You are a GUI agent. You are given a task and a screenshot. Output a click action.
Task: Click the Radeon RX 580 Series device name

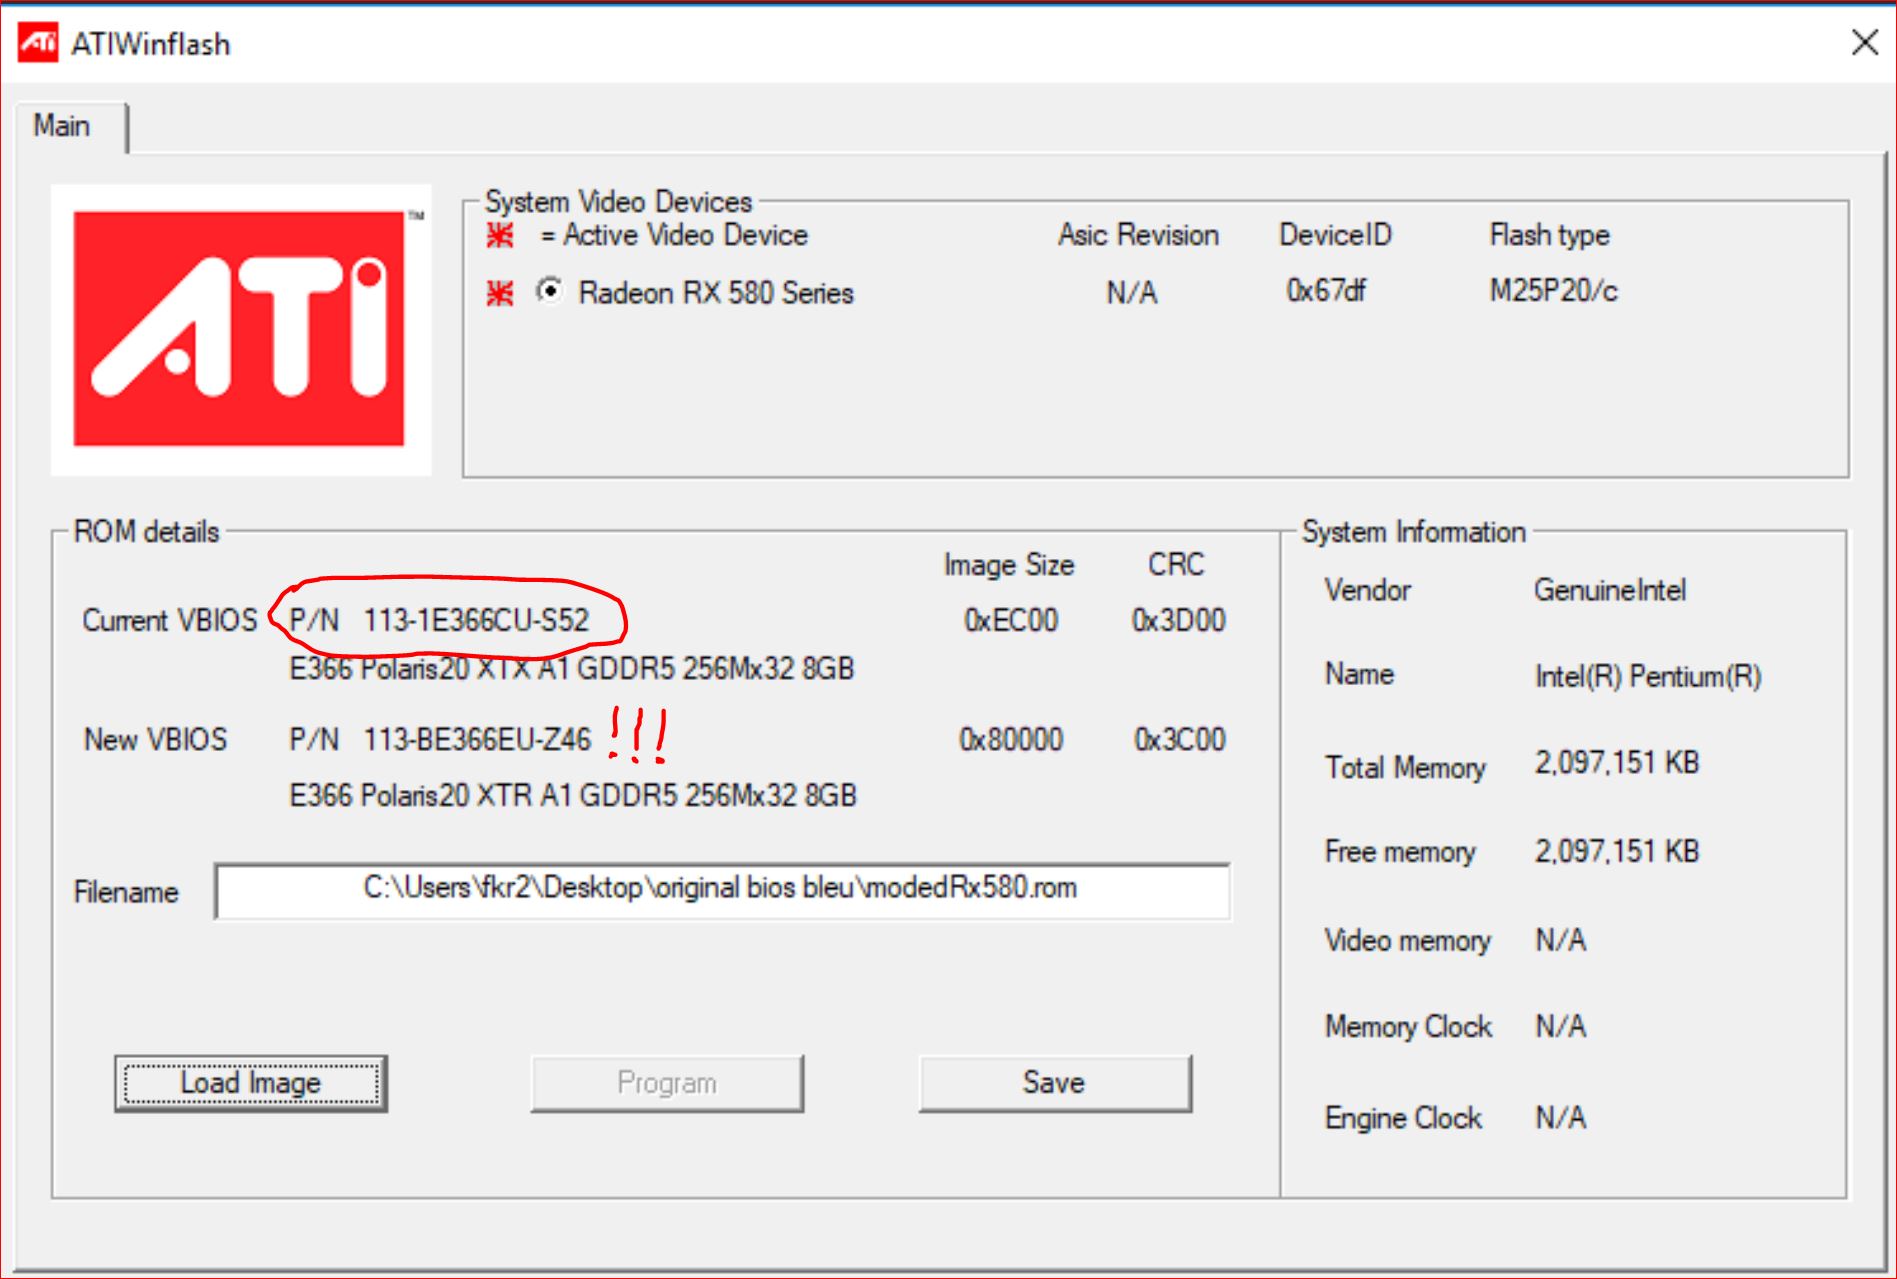click(x=716, y=293)
